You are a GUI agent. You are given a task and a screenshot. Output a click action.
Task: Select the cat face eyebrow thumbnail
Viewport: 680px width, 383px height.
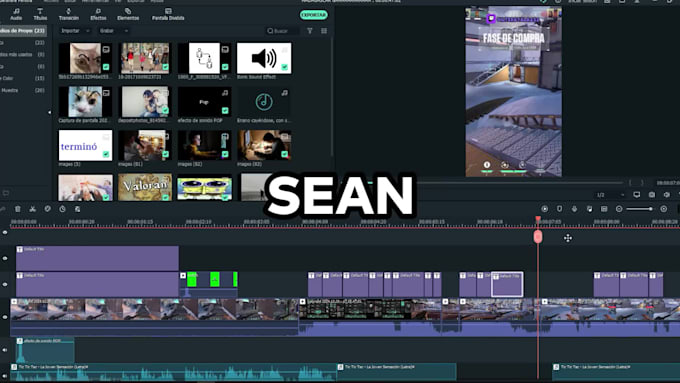pos(85,58)
